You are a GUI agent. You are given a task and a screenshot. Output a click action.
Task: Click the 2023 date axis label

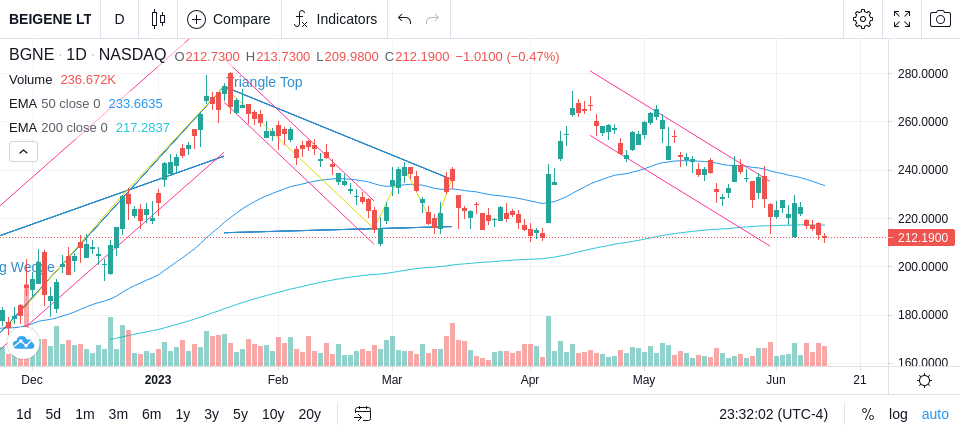(158, 380)
